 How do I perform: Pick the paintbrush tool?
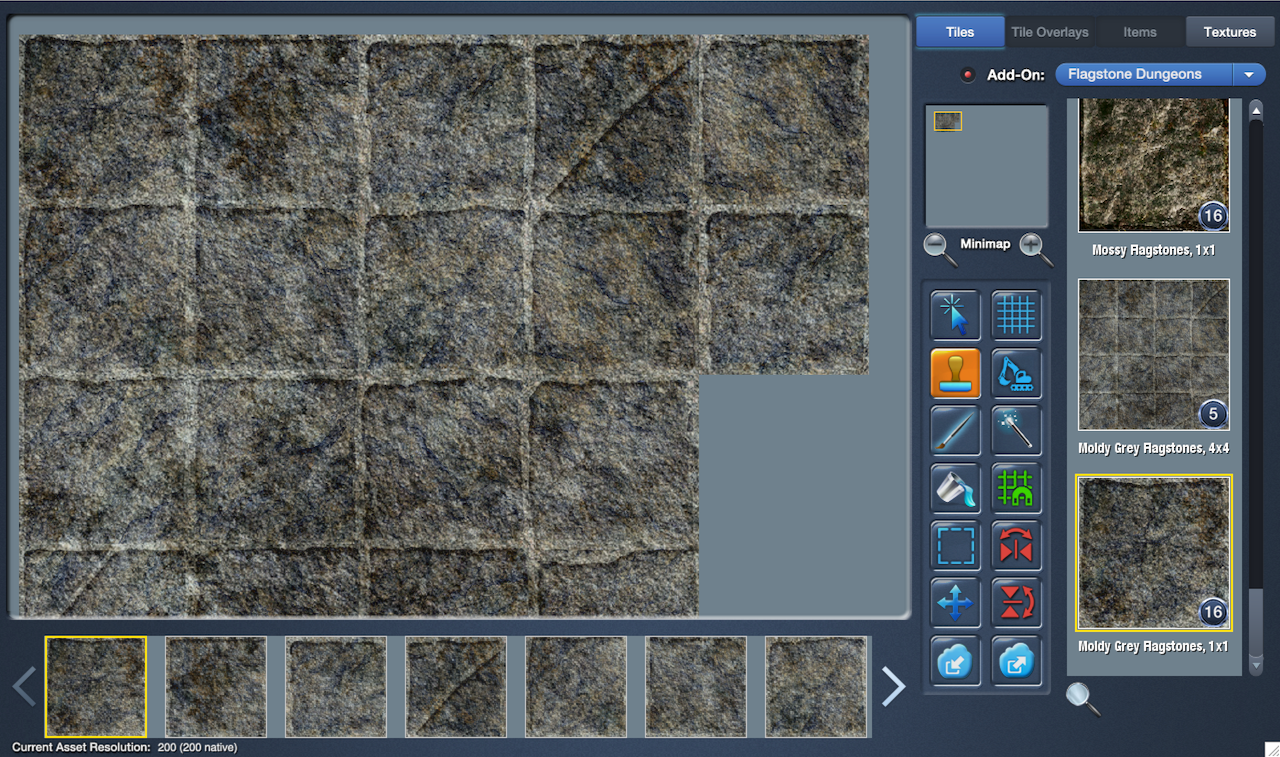tap(955, 431)
